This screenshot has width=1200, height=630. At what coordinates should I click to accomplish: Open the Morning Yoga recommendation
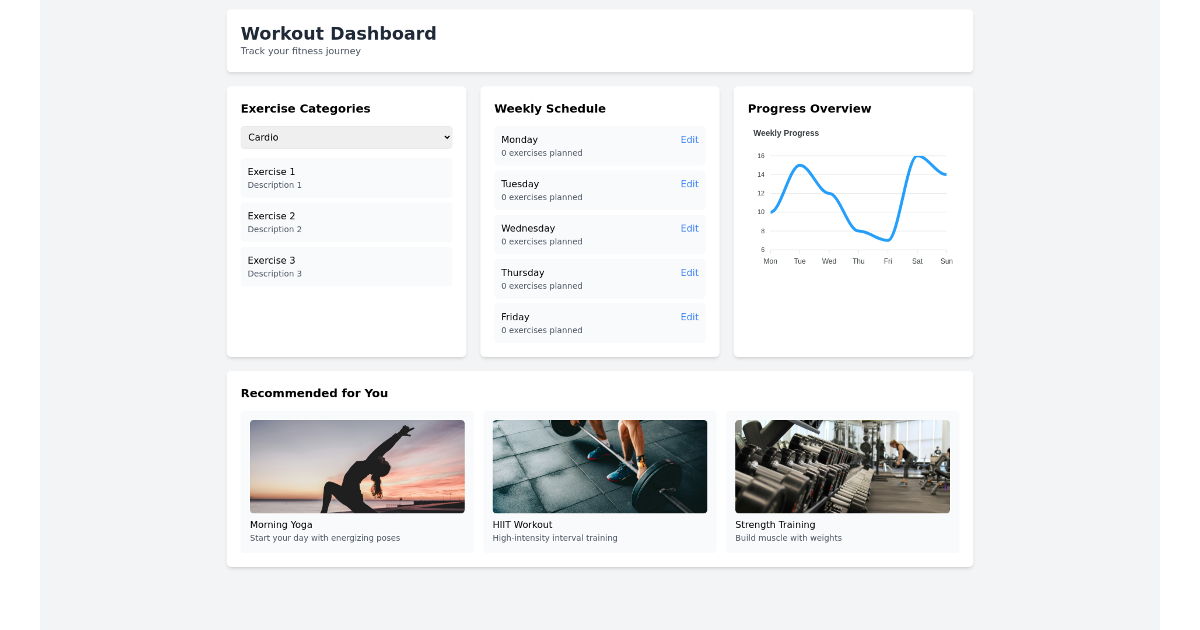356,483
